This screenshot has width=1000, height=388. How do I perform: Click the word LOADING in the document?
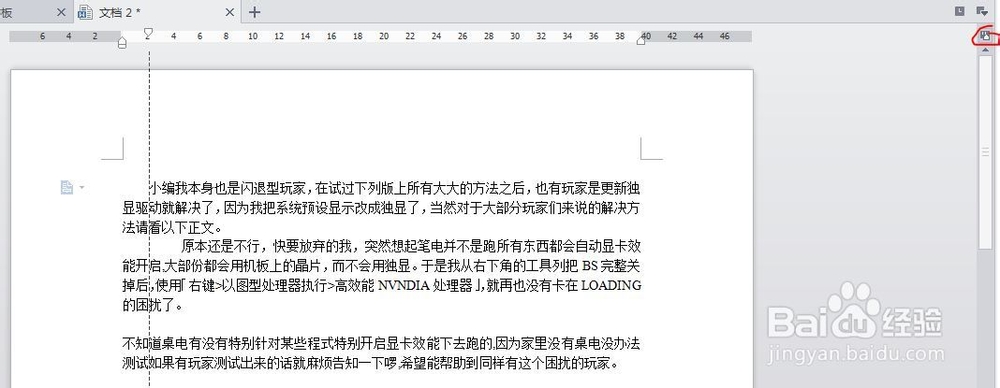610,285
